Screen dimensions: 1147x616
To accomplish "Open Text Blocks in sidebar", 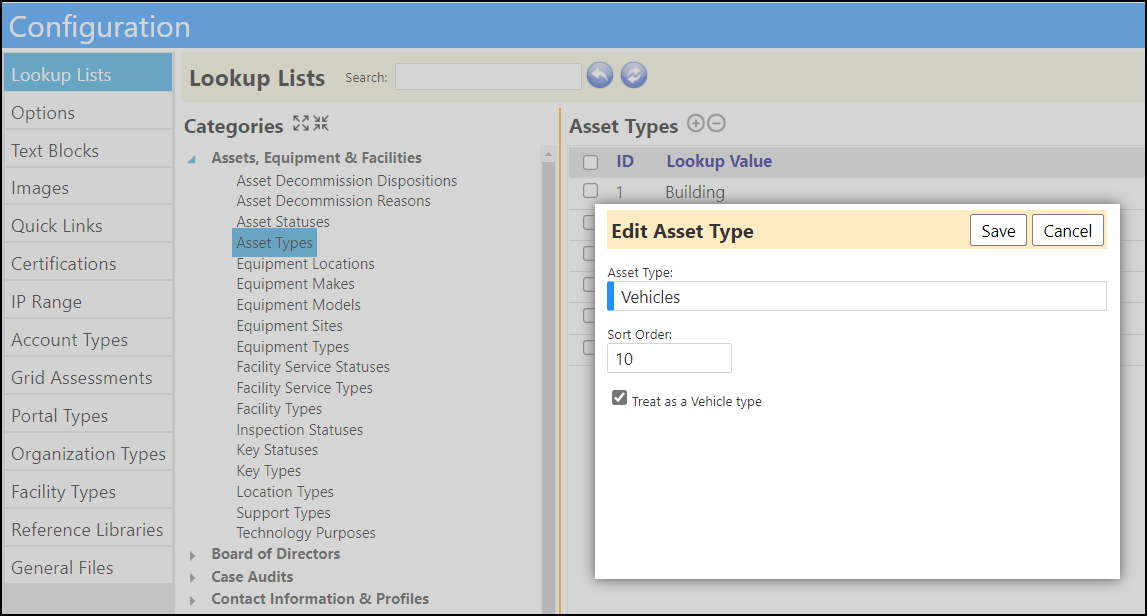I will pos(88,151).
